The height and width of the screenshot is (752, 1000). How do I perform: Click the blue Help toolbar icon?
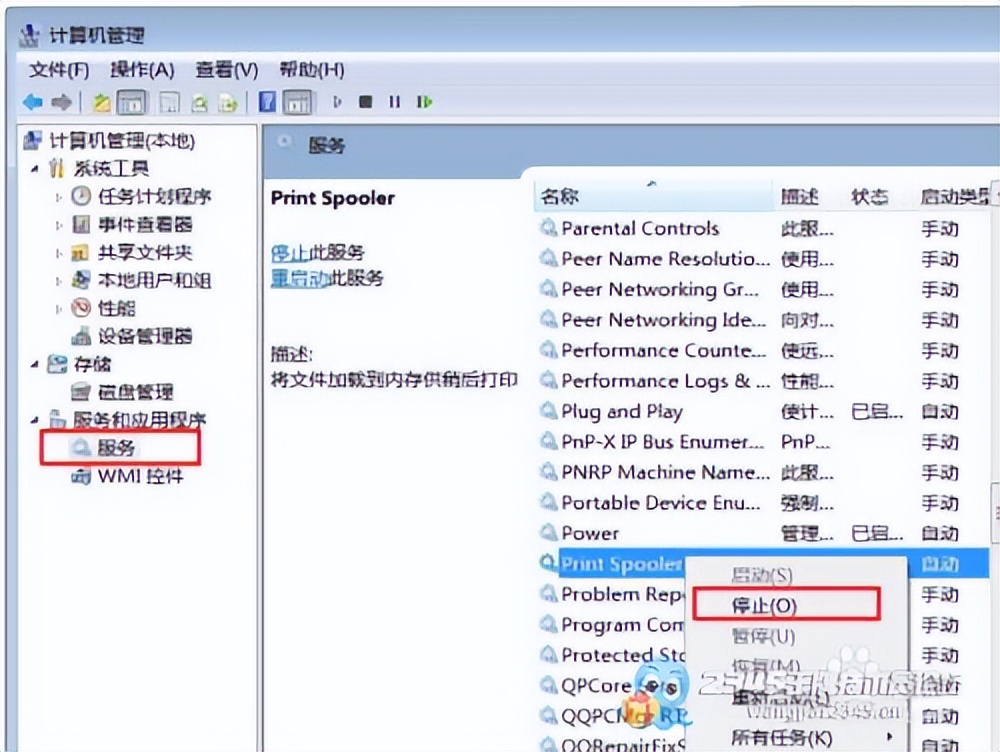[x=267, y=102]
